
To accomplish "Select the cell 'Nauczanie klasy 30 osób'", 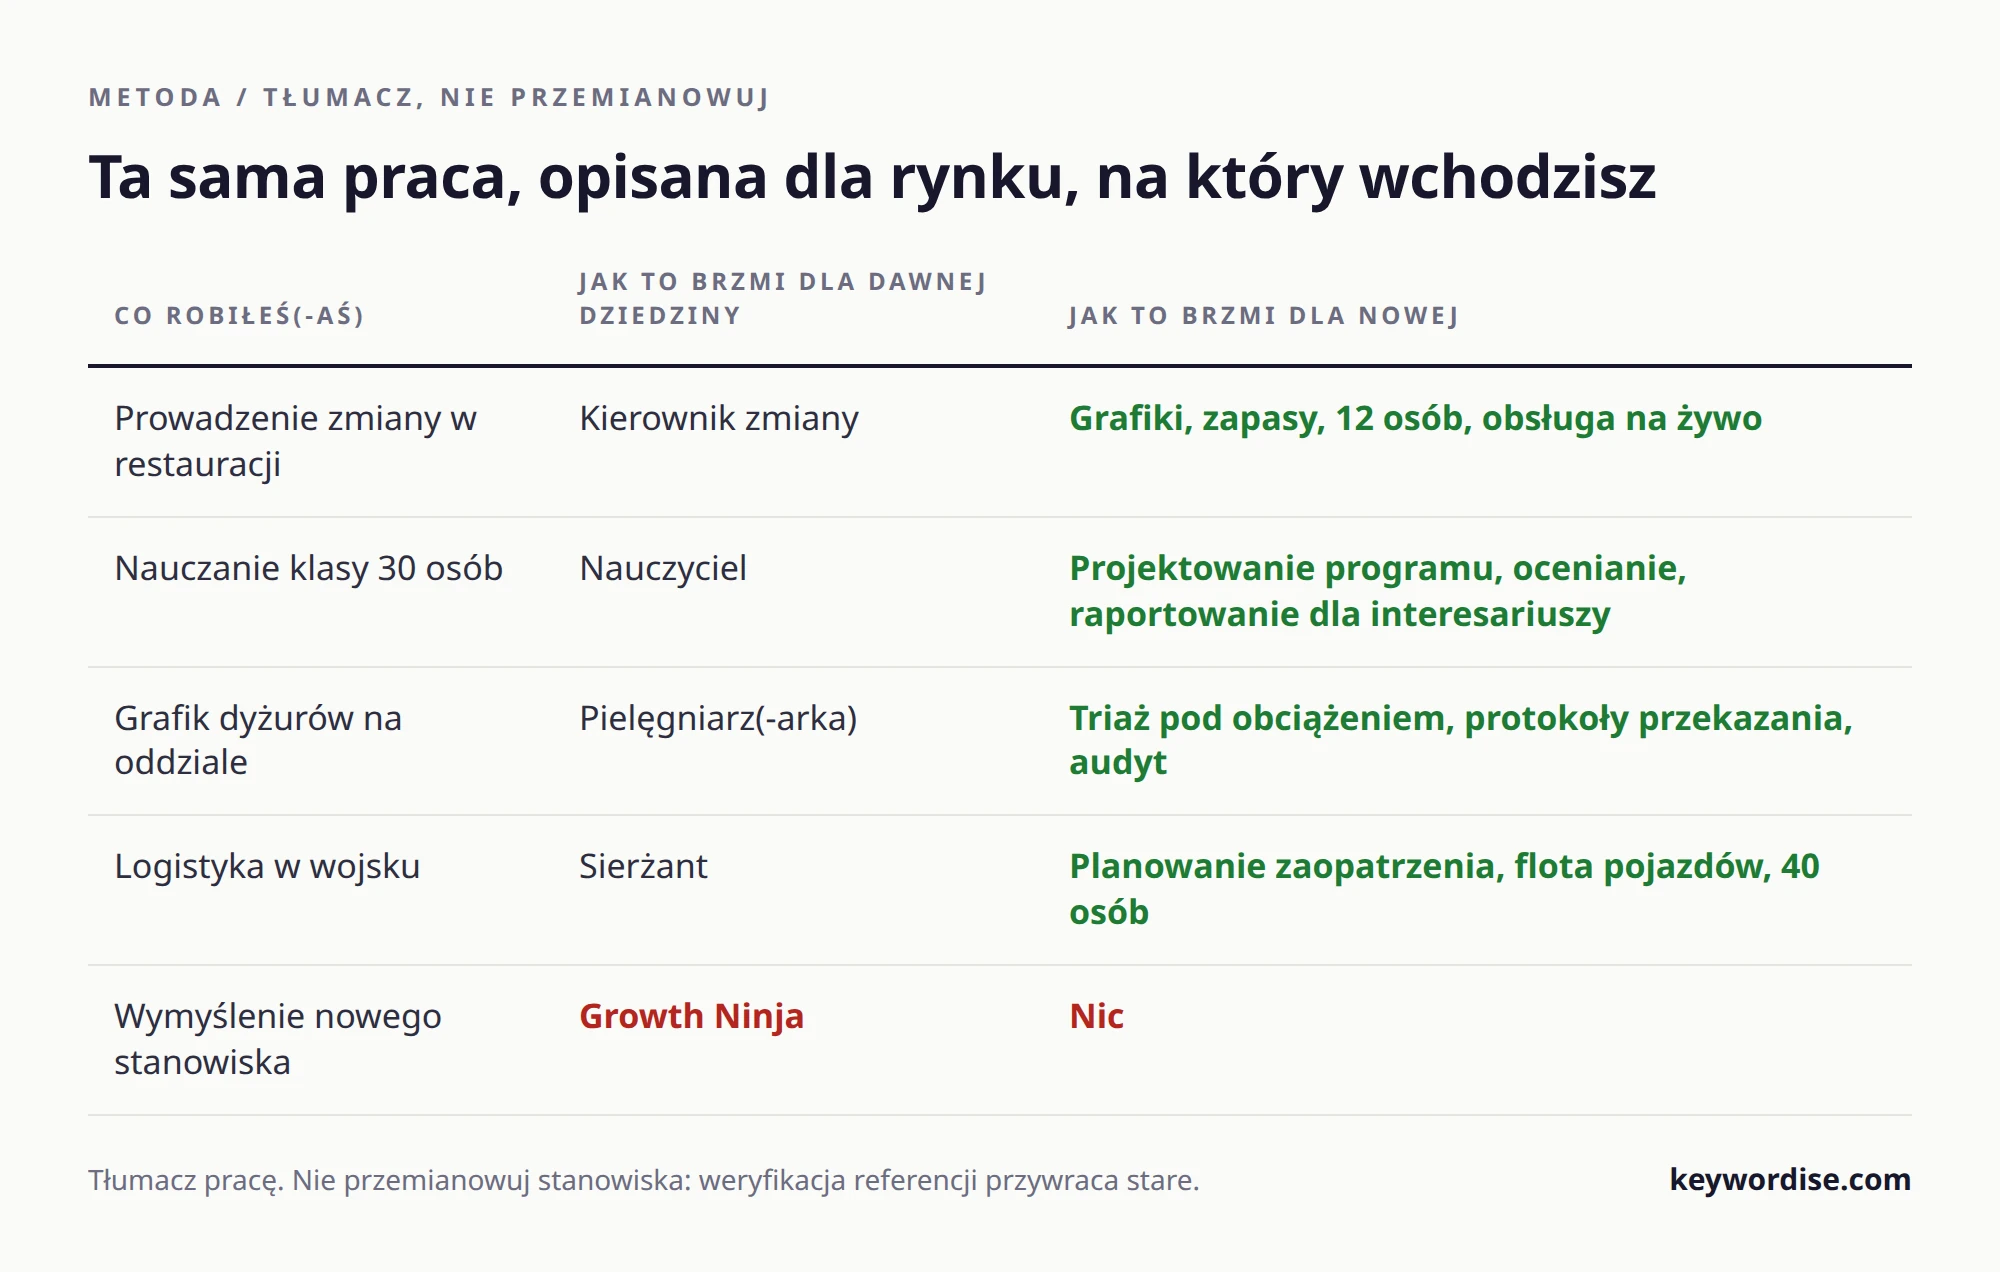I will click(308, 568).
